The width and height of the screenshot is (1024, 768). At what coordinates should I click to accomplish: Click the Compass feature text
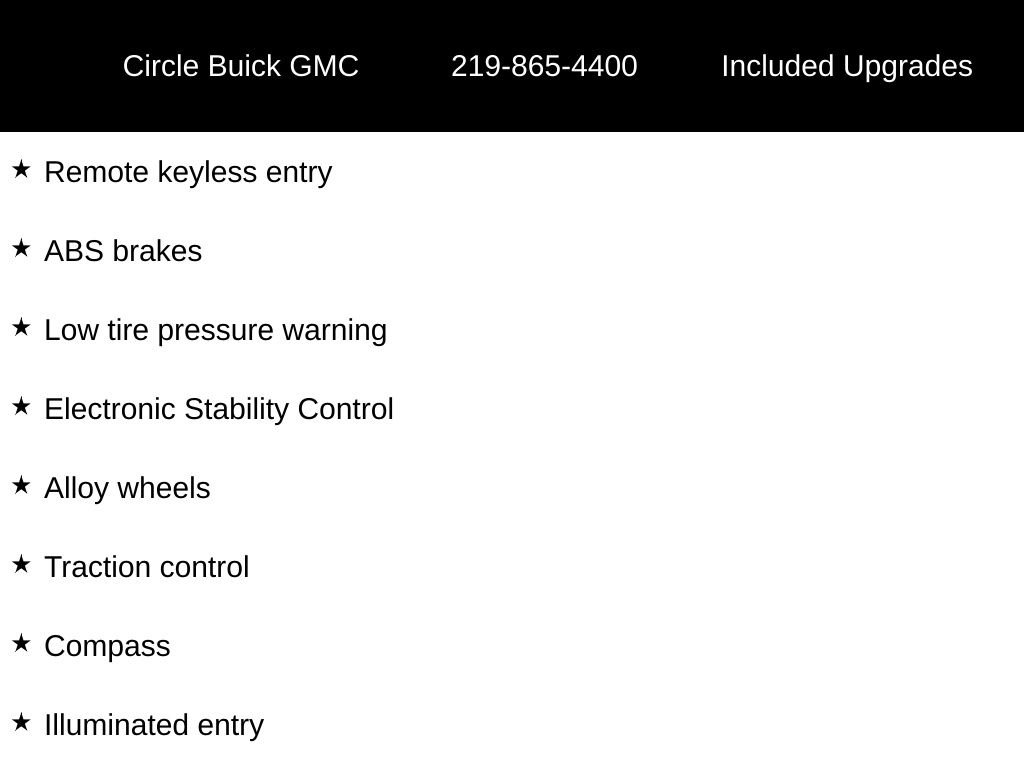coord(107,647)
